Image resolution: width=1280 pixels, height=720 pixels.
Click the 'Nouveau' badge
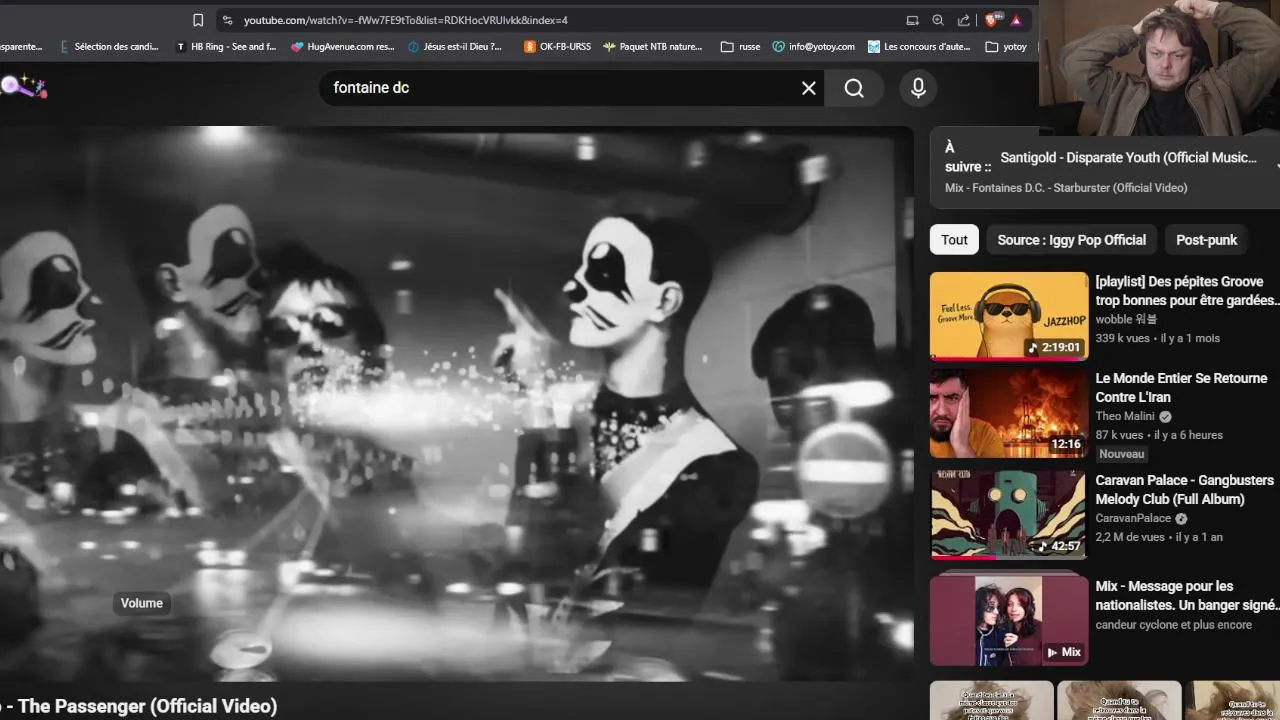pyautogui.click(x=1121, y=454)
